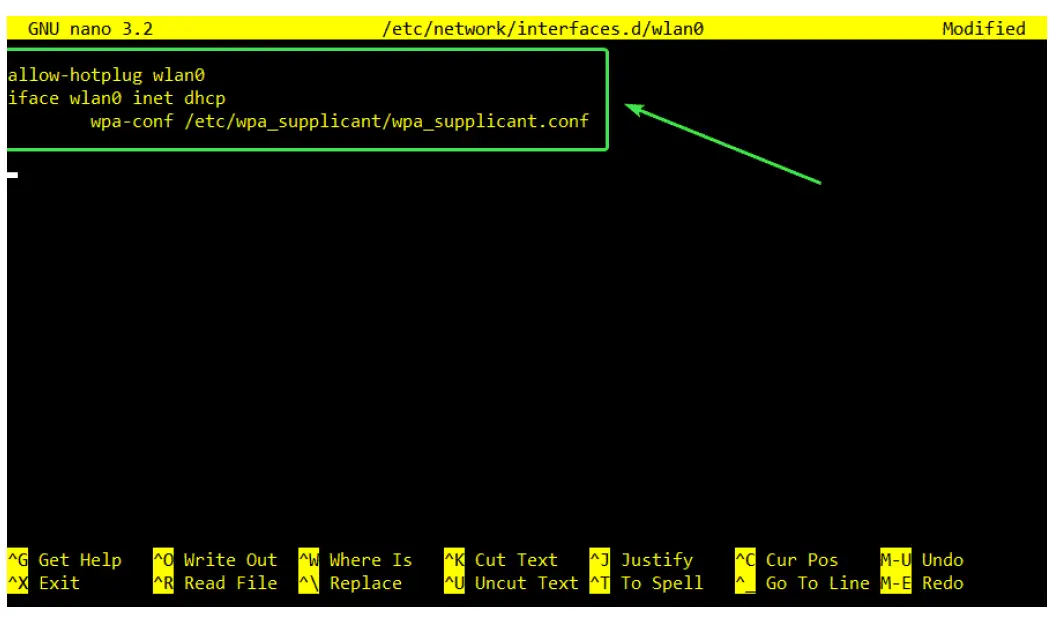Click the ^G Get Help shortcut
Image resolution: width=1053 pixels, height=617 pixels.
[x=65, y=560]
